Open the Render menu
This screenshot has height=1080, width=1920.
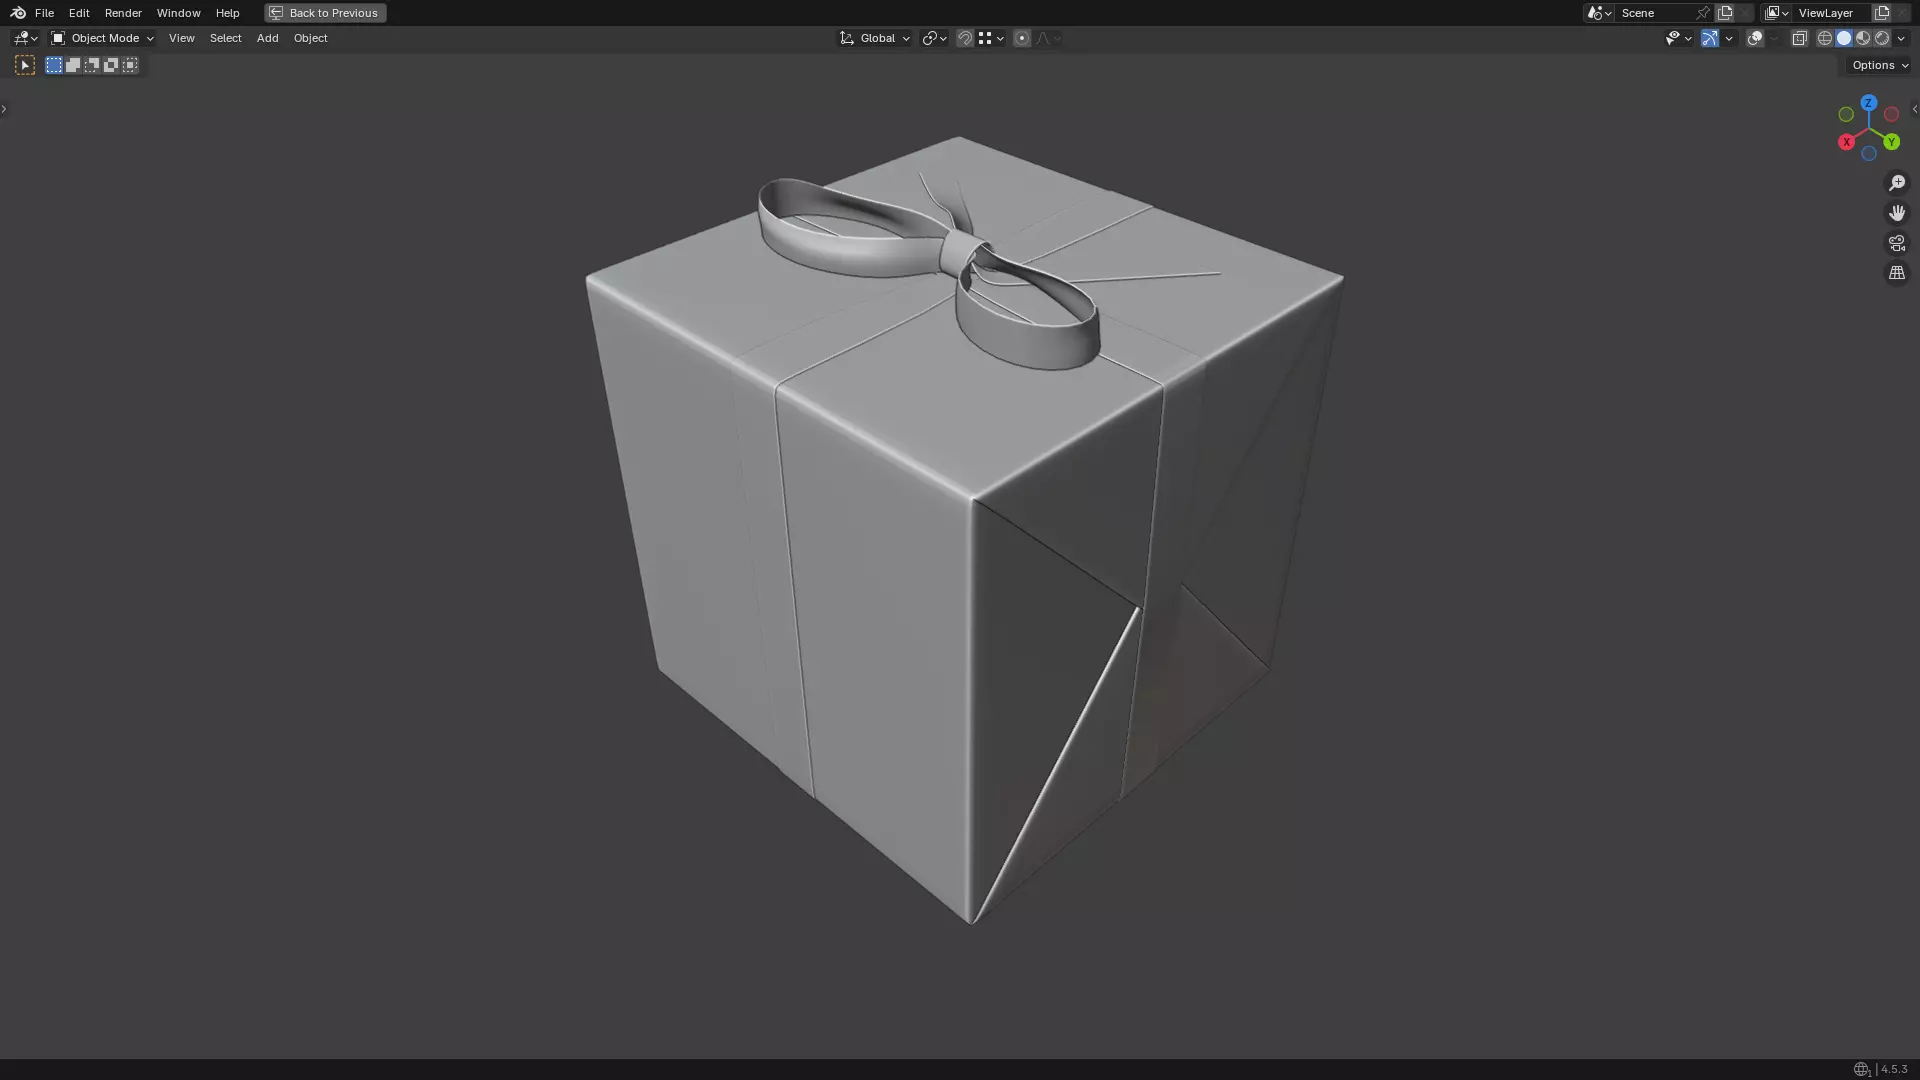point(123,13)
